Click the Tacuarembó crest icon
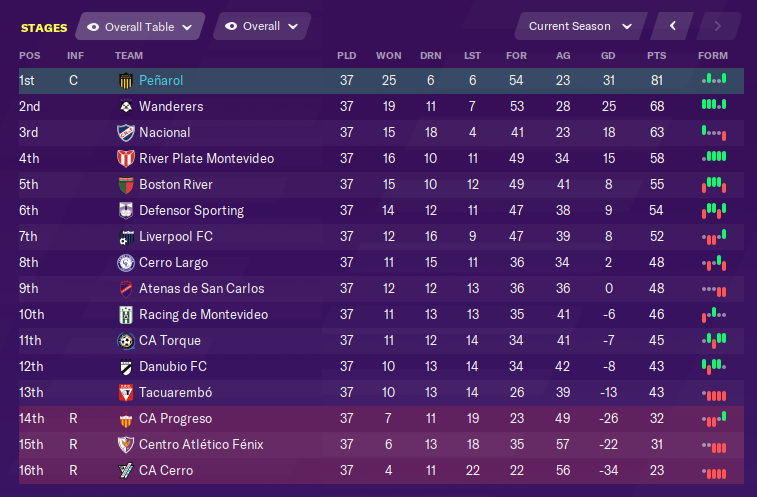Viewport: 757px width, 497px height. tap(126, 393)
